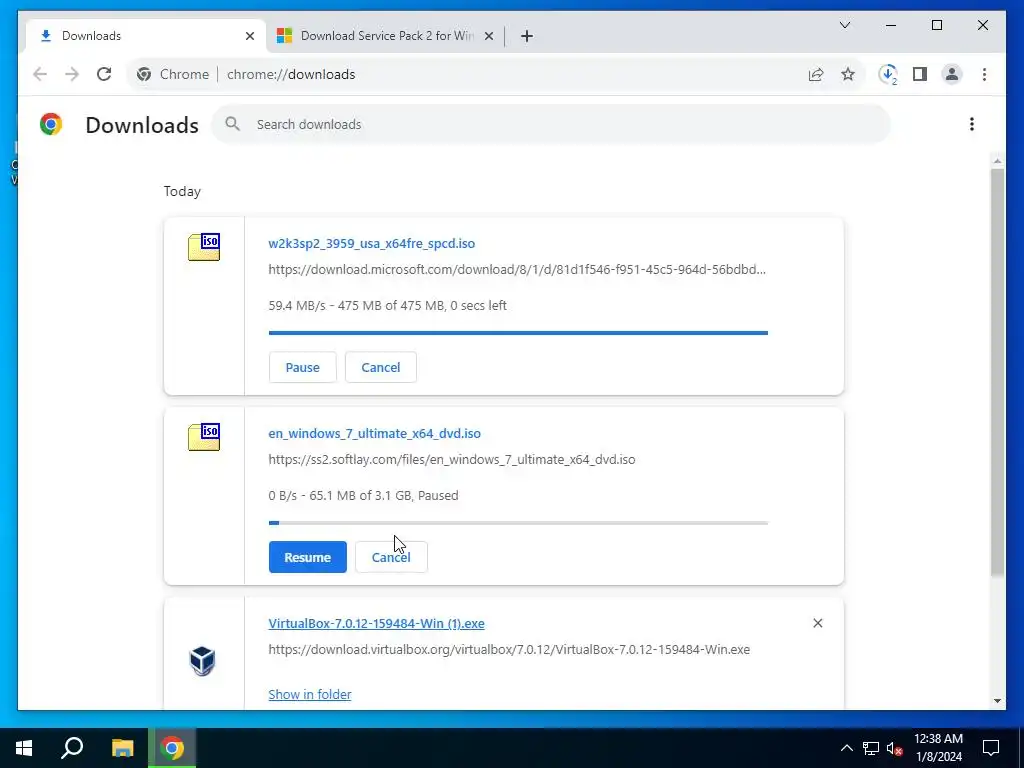Viewport: 1024px width, 768px height.
Task: Click the w2k3sp2 ISO file icon
Action: click(x=204, y=247)
